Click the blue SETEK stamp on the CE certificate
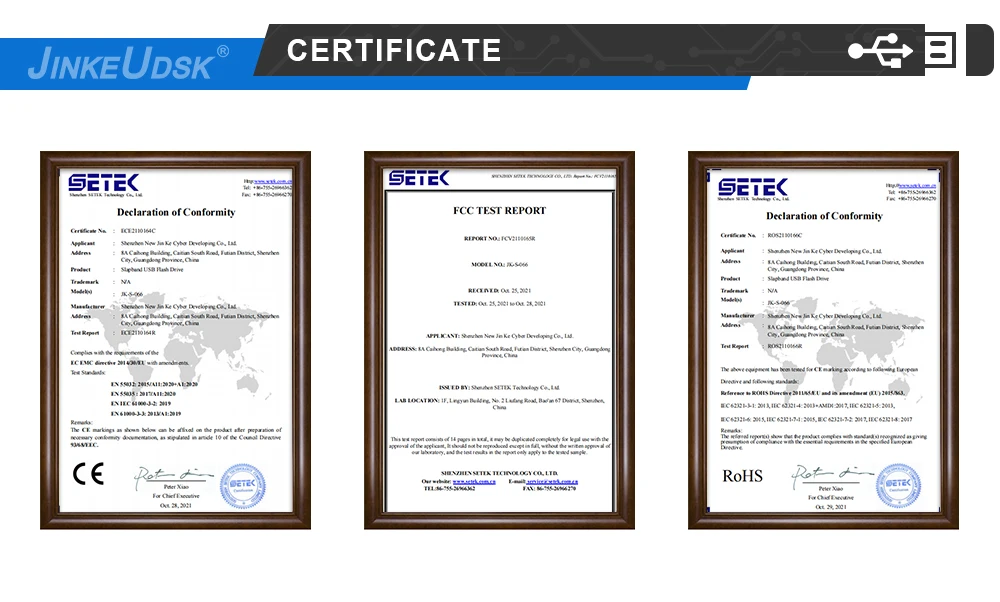The image size is (1000, 602). (242, 486)
